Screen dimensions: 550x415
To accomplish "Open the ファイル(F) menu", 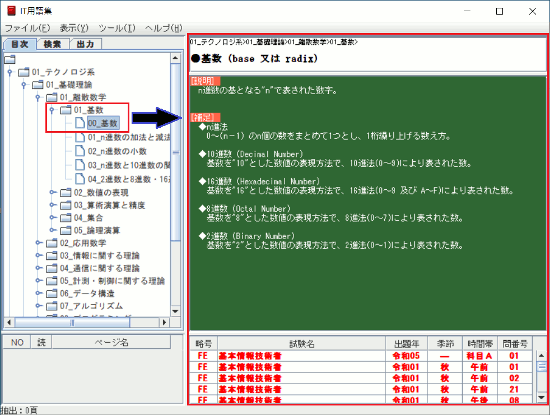I will [x=27, y=28].
